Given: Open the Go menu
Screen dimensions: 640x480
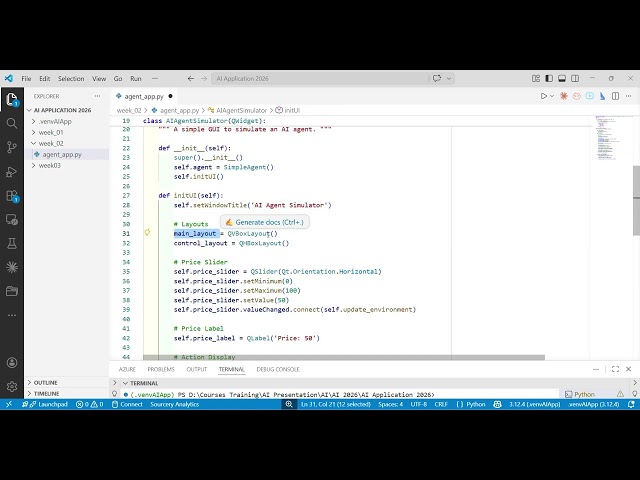Looking at the screenshot, I should [x=118, y=78].
